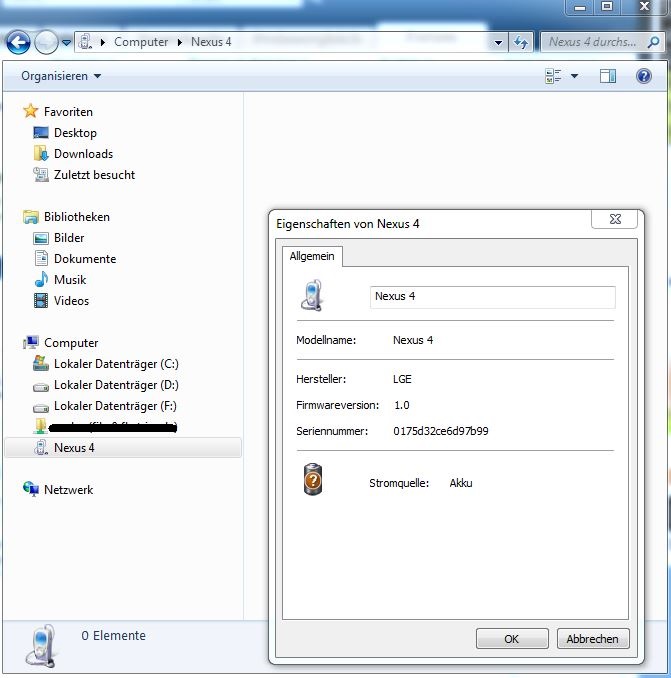The height and width of the screenshot is (678, 671).
Task: Open the view options dropdown arrow
Action: tap(574, 76)
